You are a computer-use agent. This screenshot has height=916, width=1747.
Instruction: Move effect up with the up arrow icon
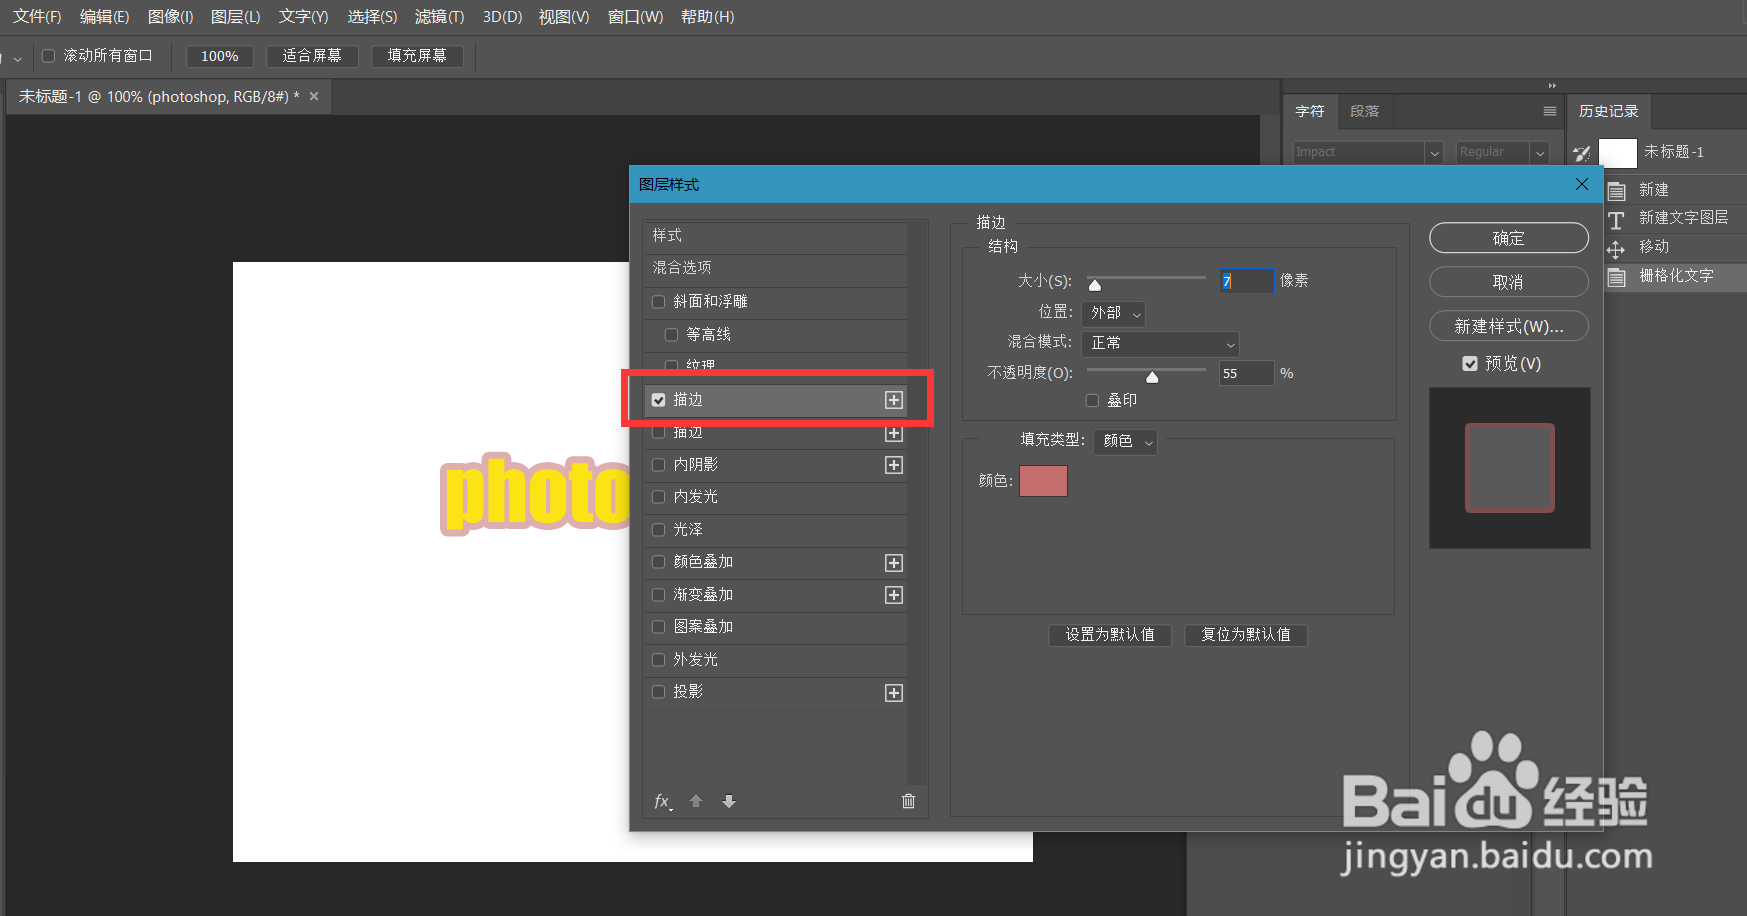[x=696, y=801]
